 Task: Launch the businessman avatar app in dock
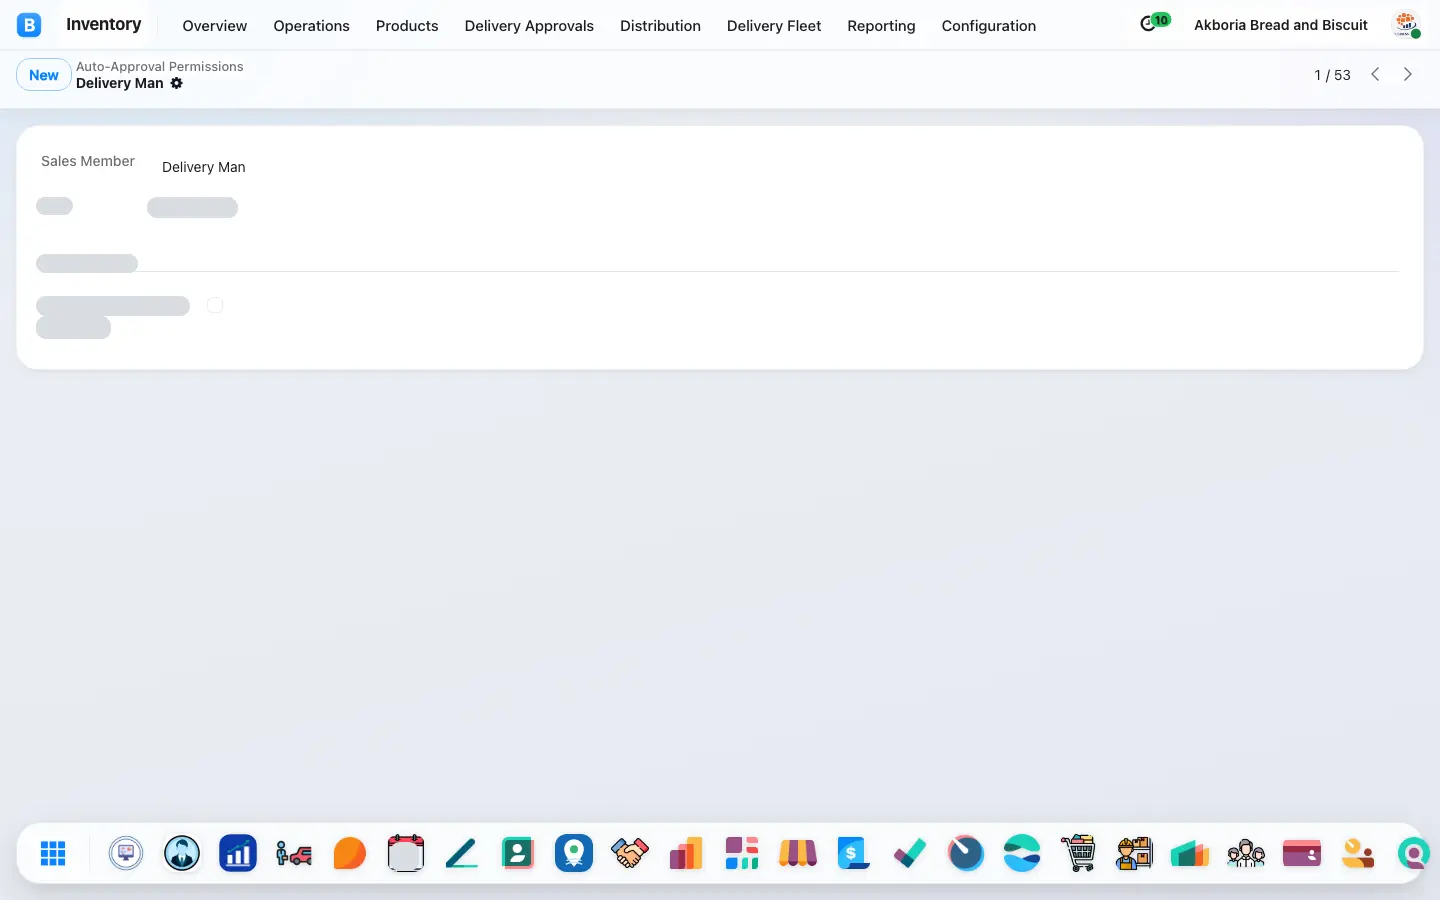pyautogui.click(x=182, y=853)
